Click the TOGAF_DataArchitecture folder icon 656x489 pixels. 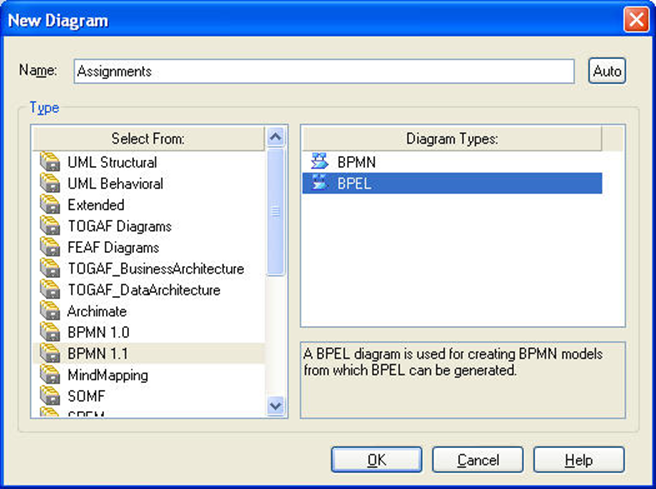(50, 290)
